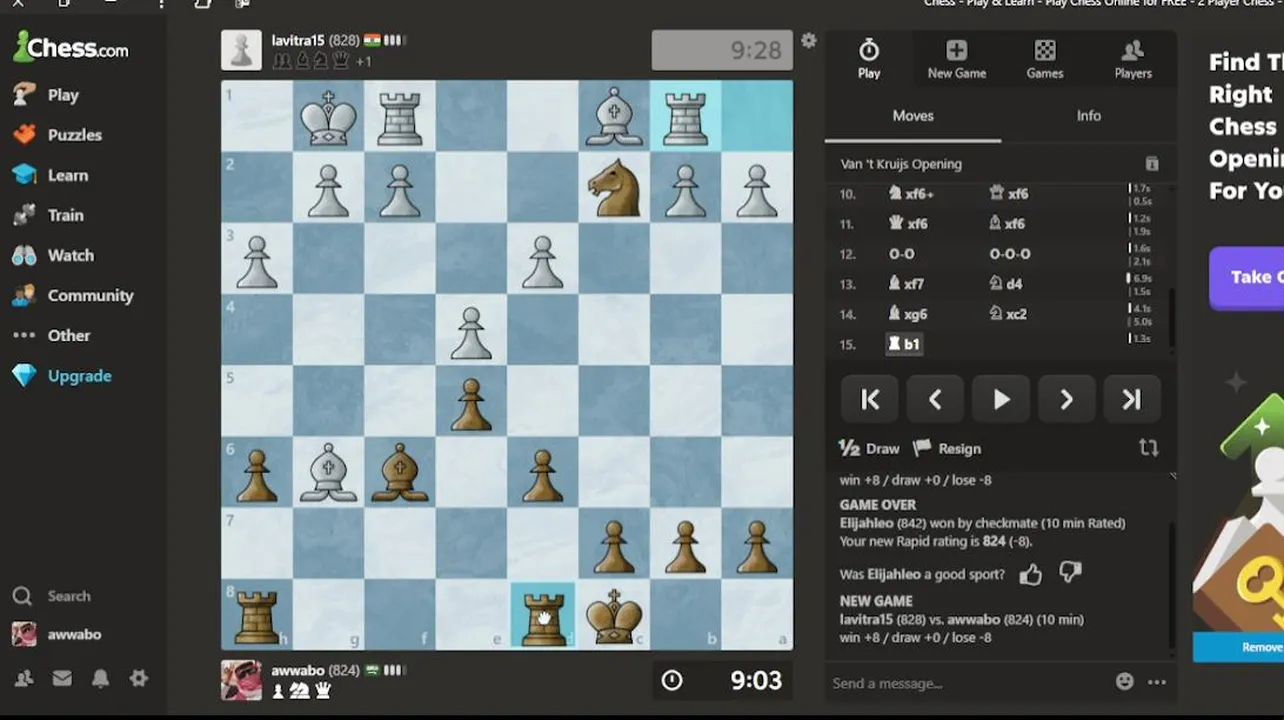Click the play moves button
1284x720 pixels.
pos(1001,400)
